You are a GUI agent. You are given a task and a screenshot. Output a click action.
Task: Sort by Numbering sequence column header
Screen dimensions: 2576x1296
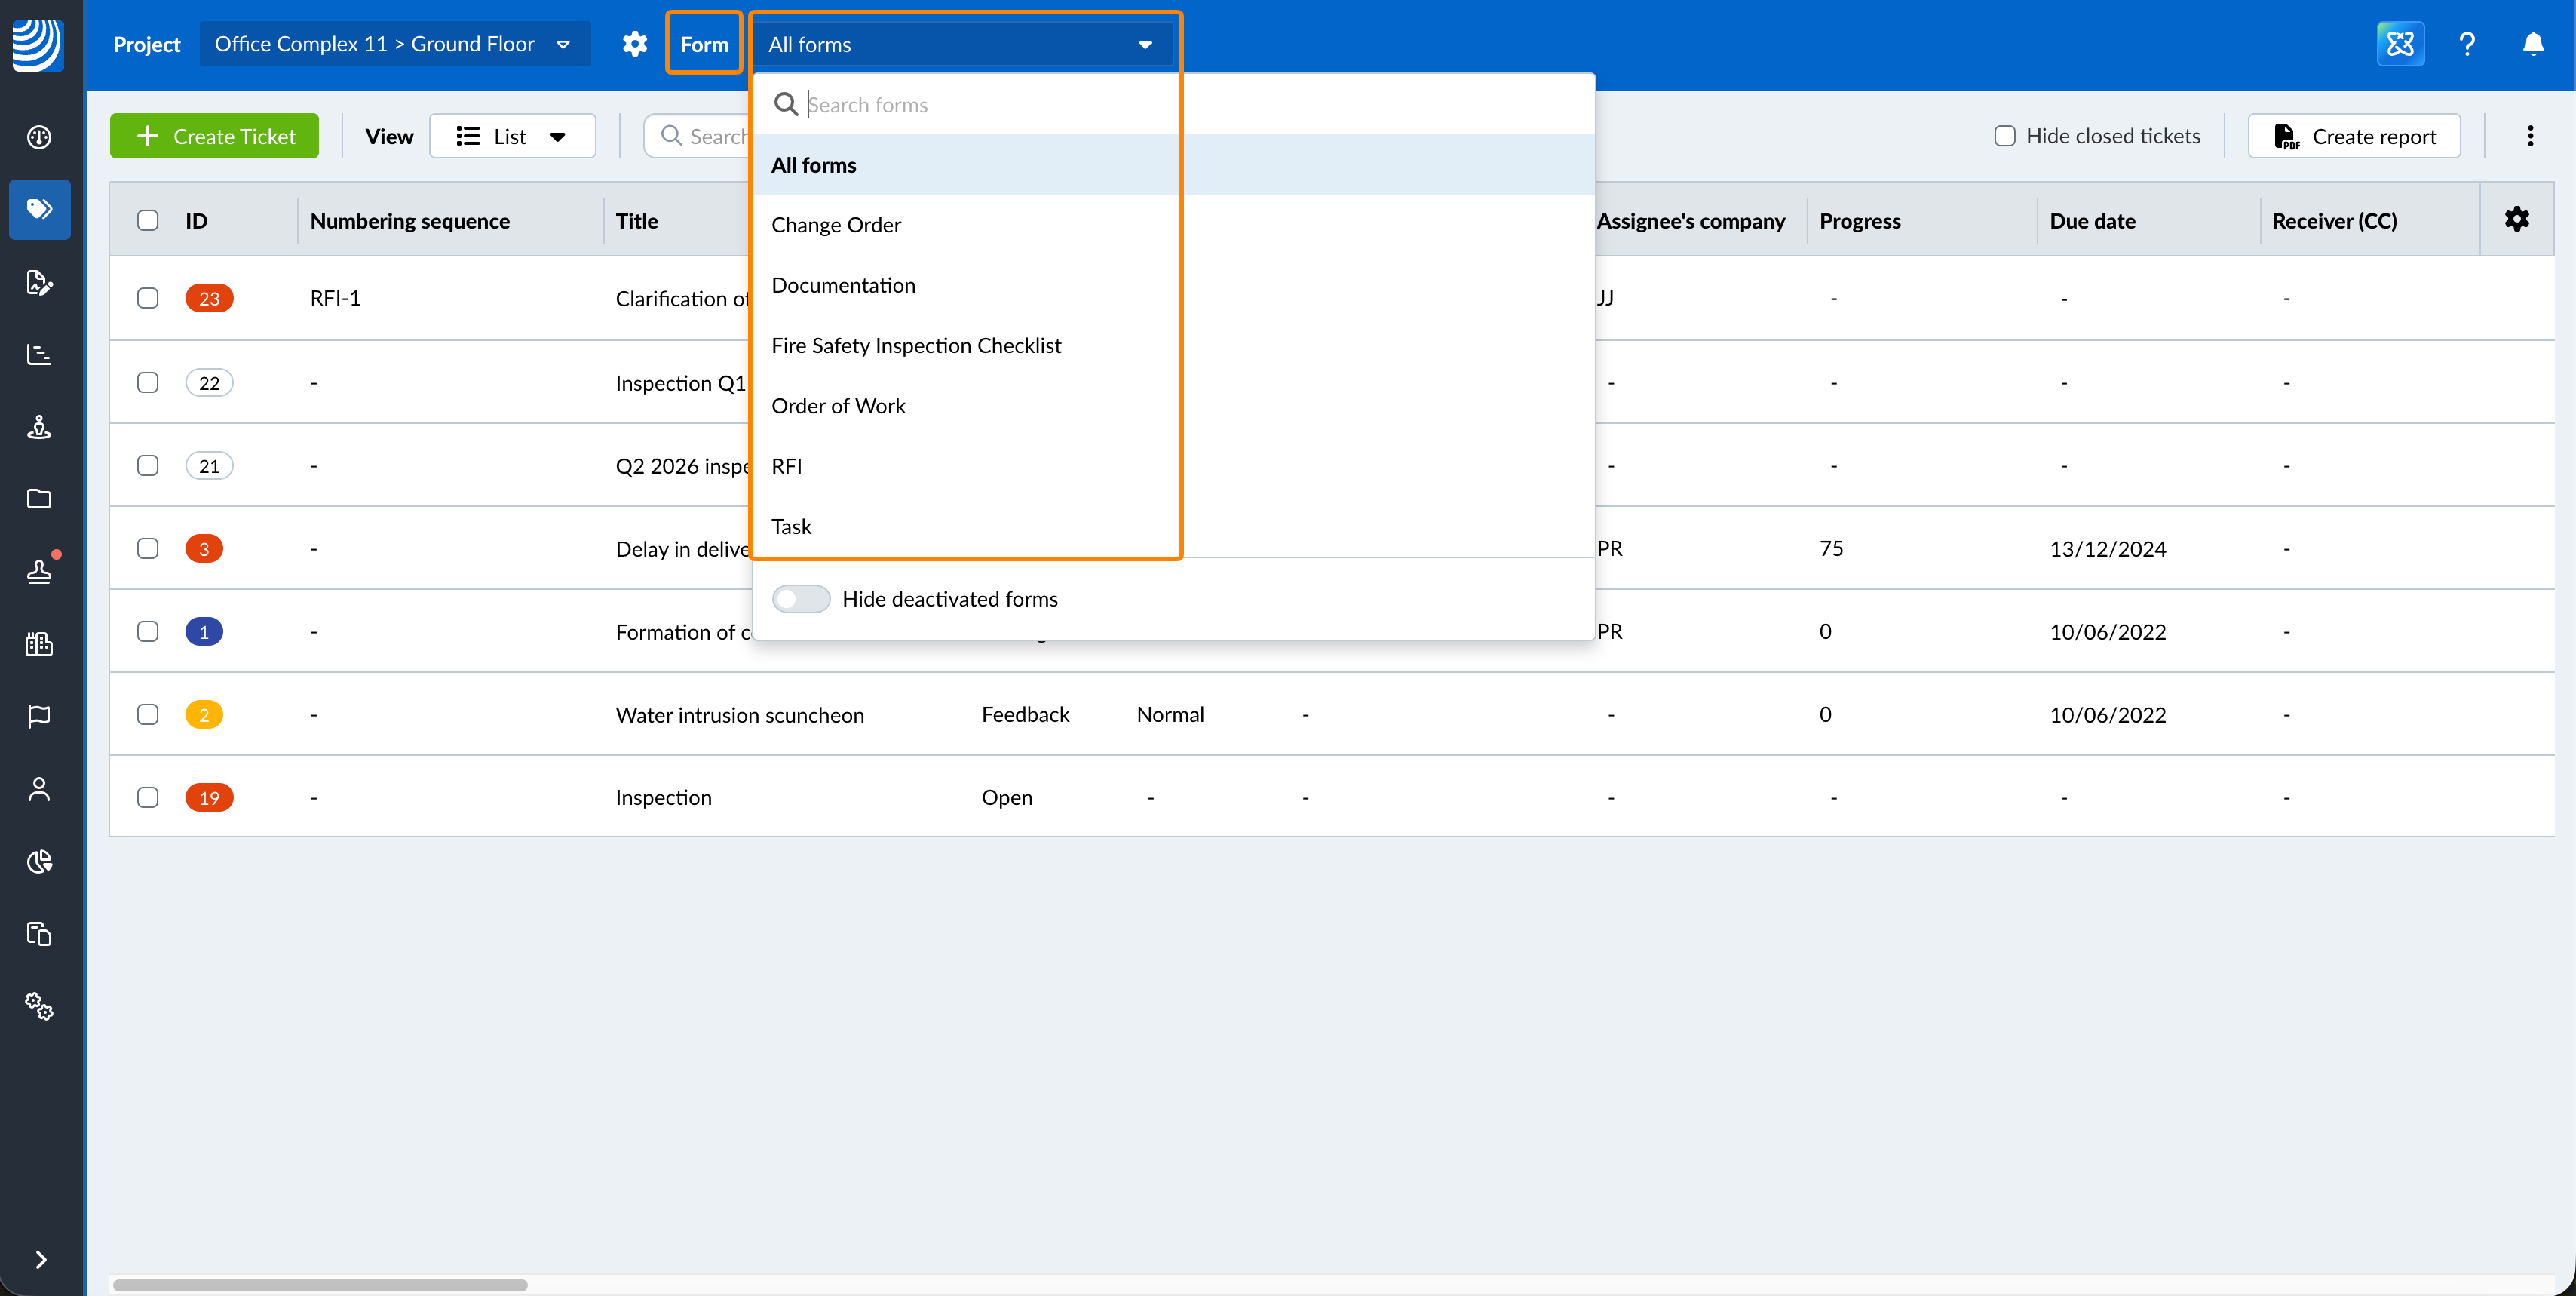pos(410,220)
